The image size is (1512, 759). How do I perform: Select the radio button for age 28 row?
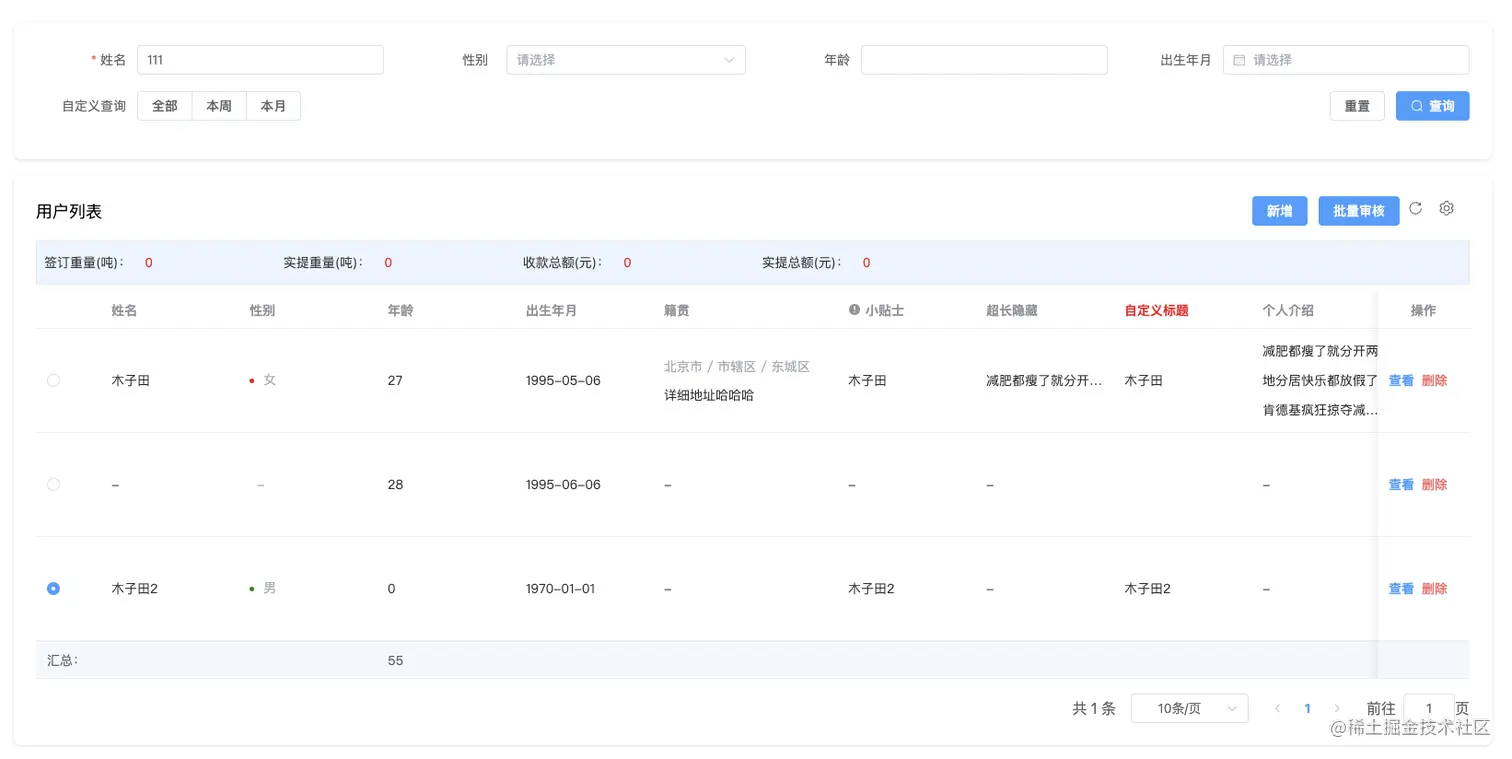pyautogui.click(x=53, y=484)
